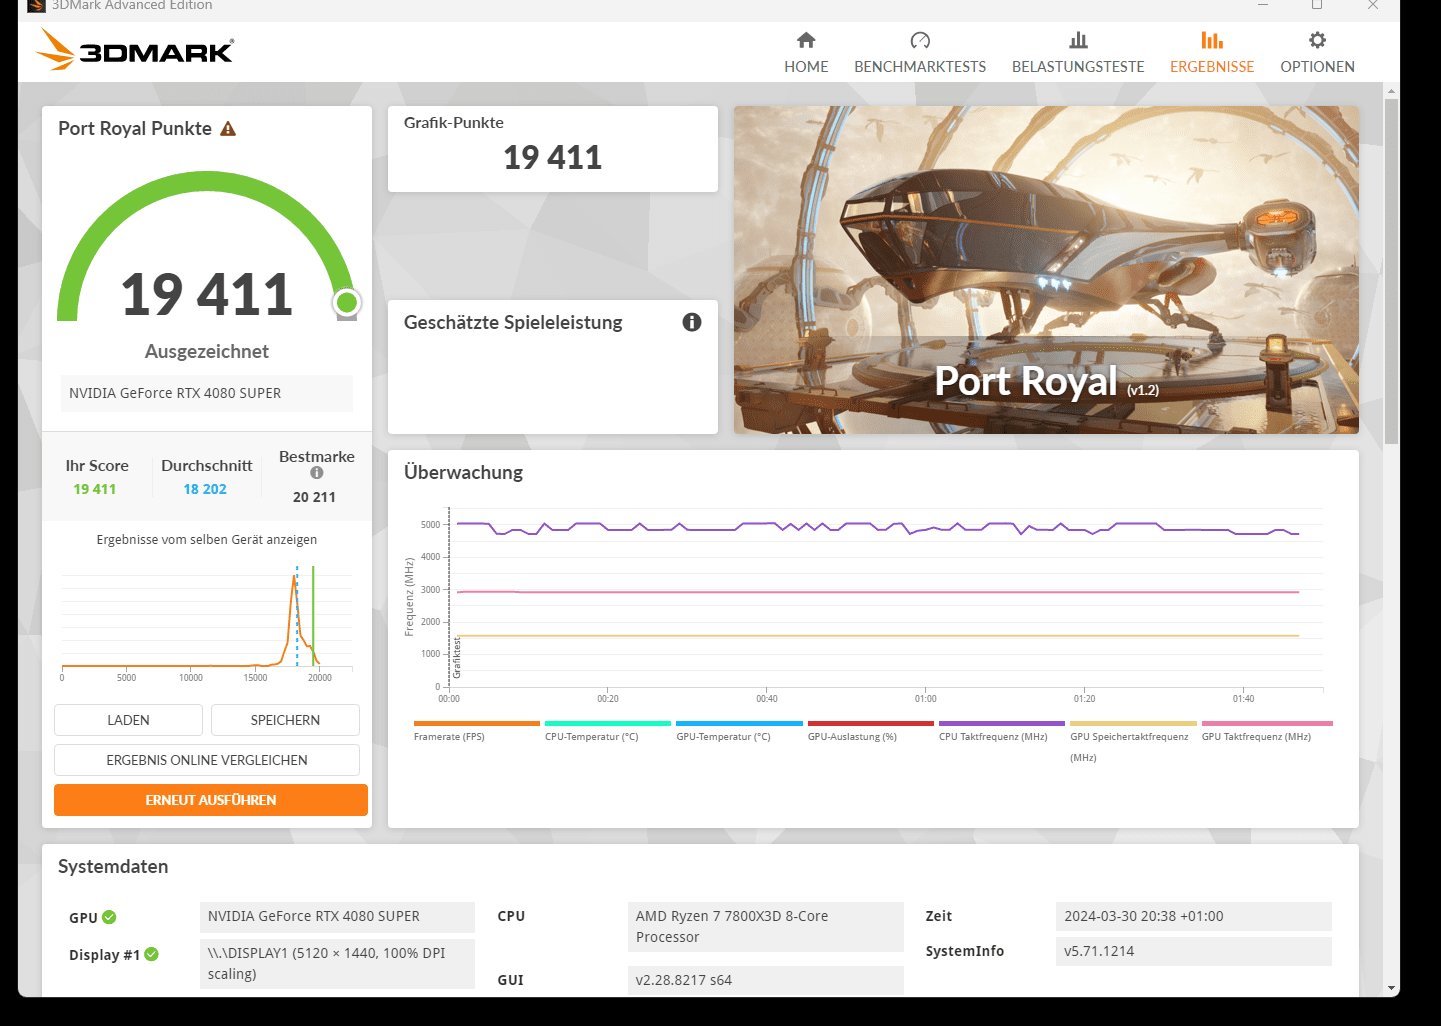Click the LADEN button
Screen dimensions: 1441x1026
(x=128, y=720)
